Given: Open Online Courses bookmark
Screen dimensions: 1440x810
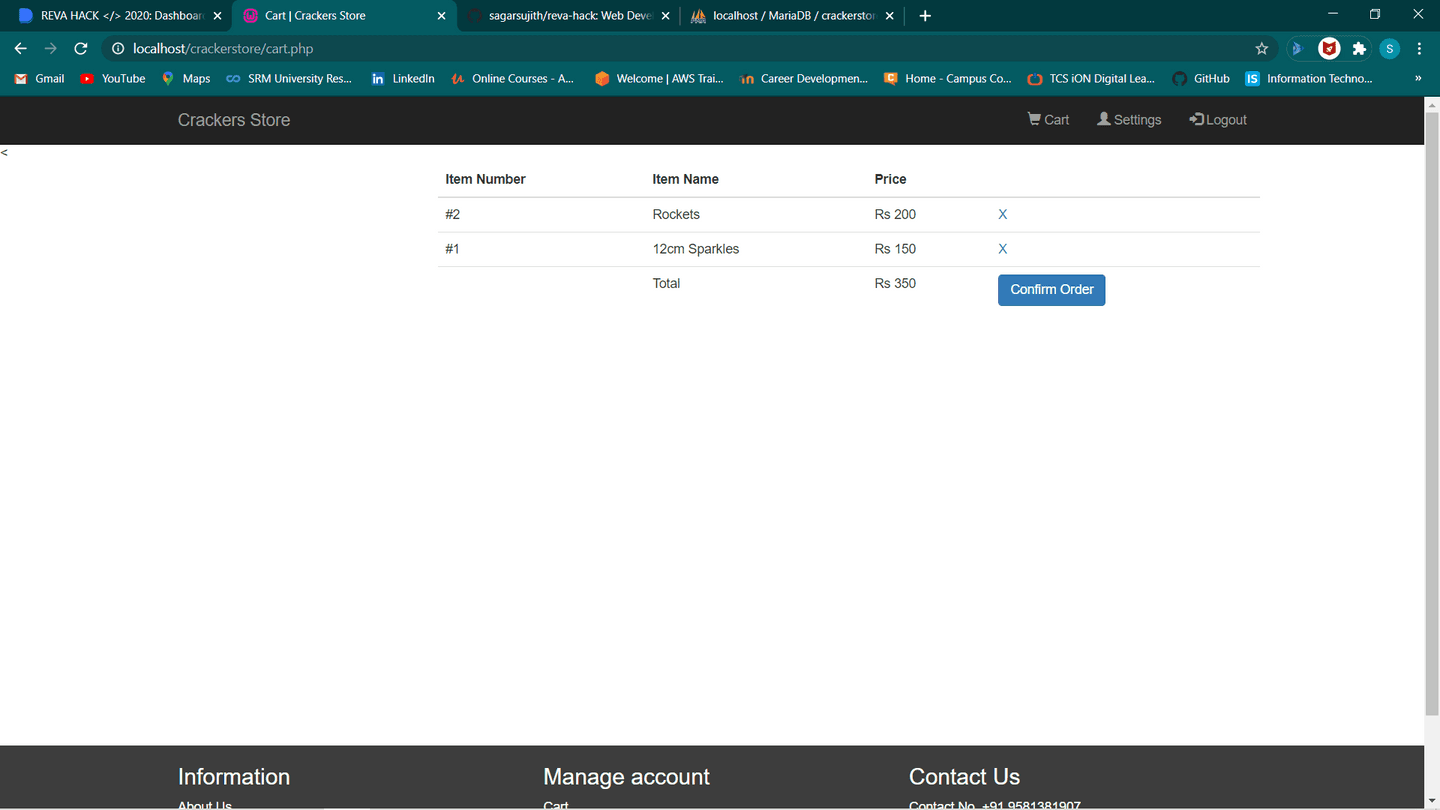Looking at the screenshot, I should click(x=513, y=78).
